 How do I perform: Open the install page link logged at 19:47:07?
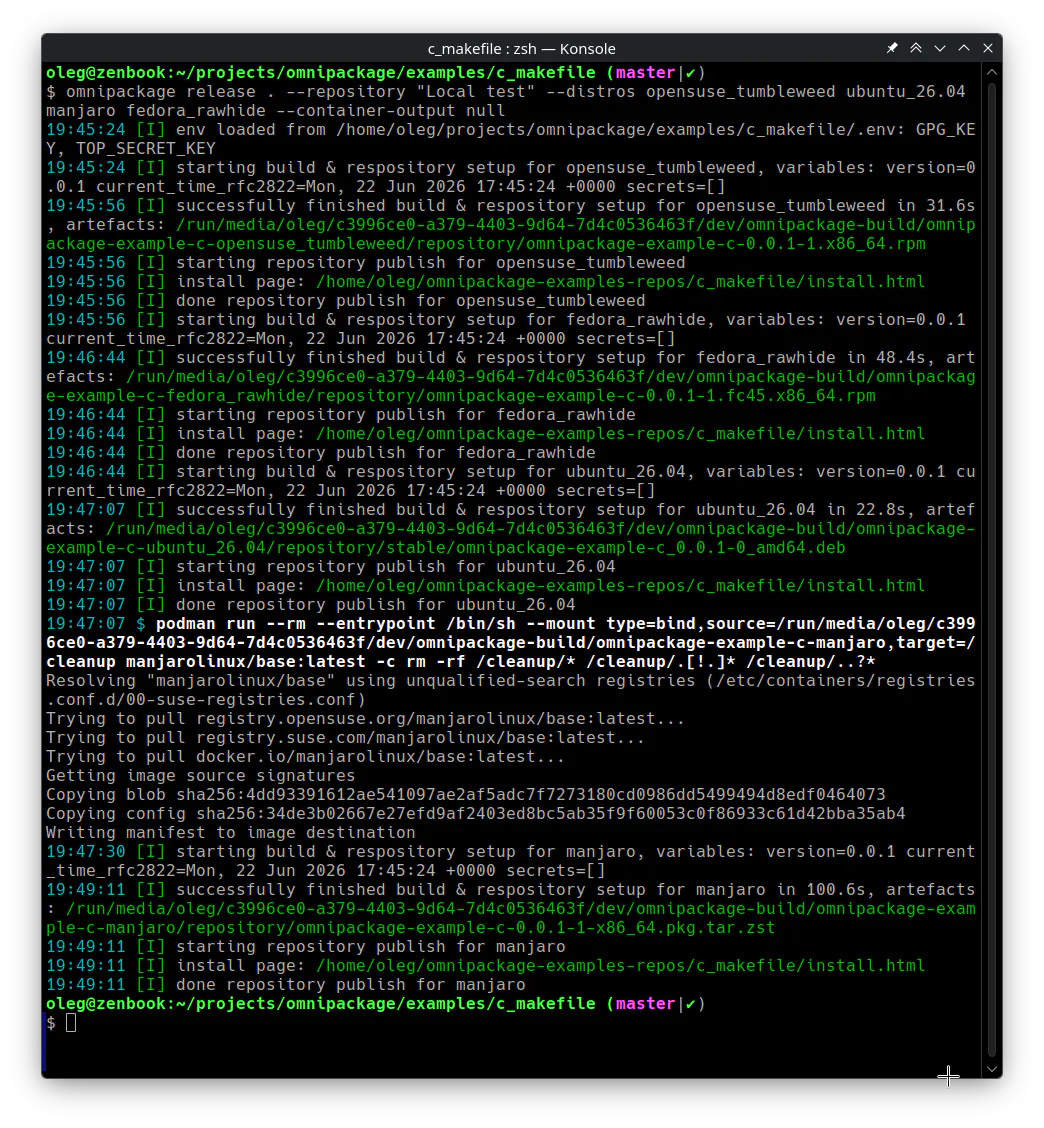click(x=620, y=586)
